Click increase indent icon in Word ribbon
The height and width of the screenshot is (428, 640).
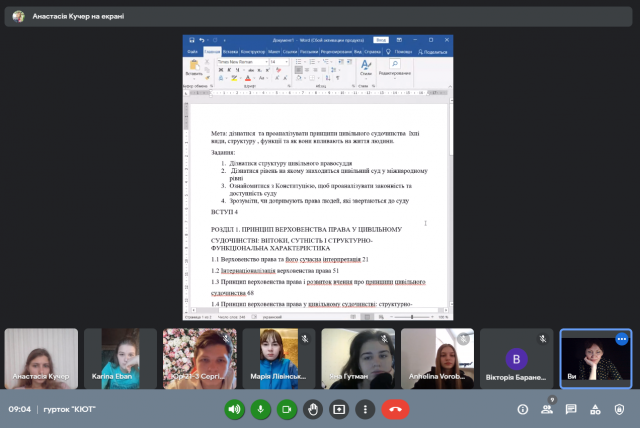coord(349,62)
